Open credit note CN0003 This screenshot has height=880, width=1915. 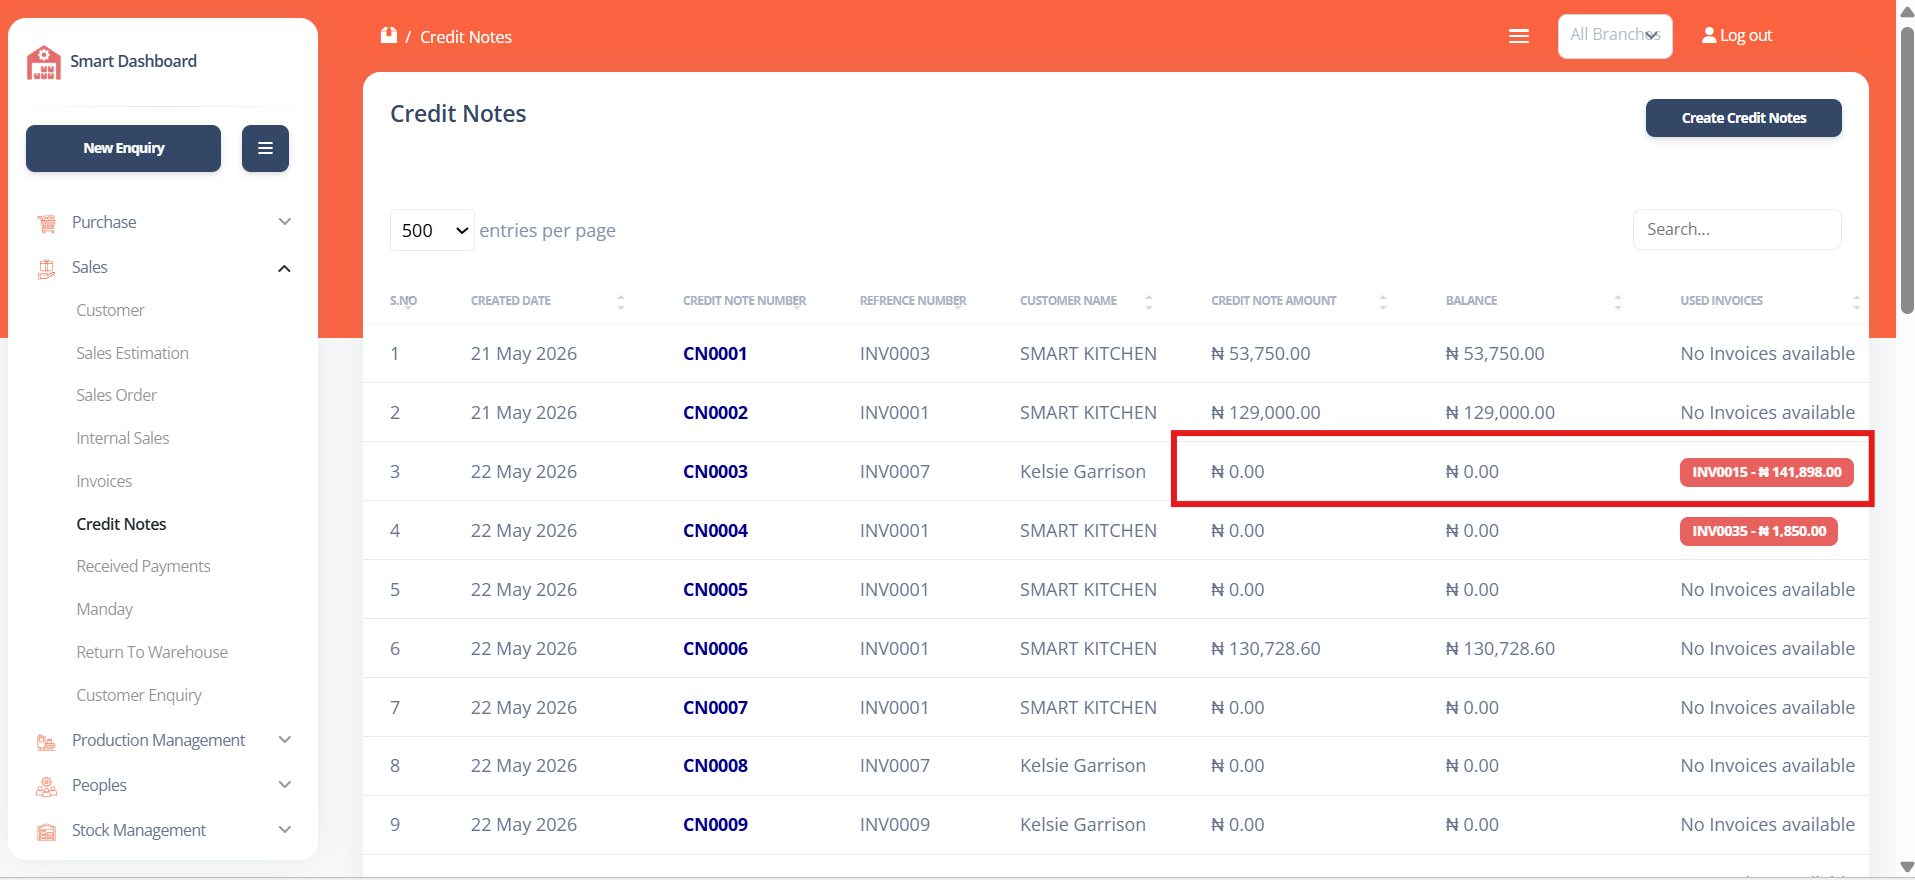tap(715, 471)
